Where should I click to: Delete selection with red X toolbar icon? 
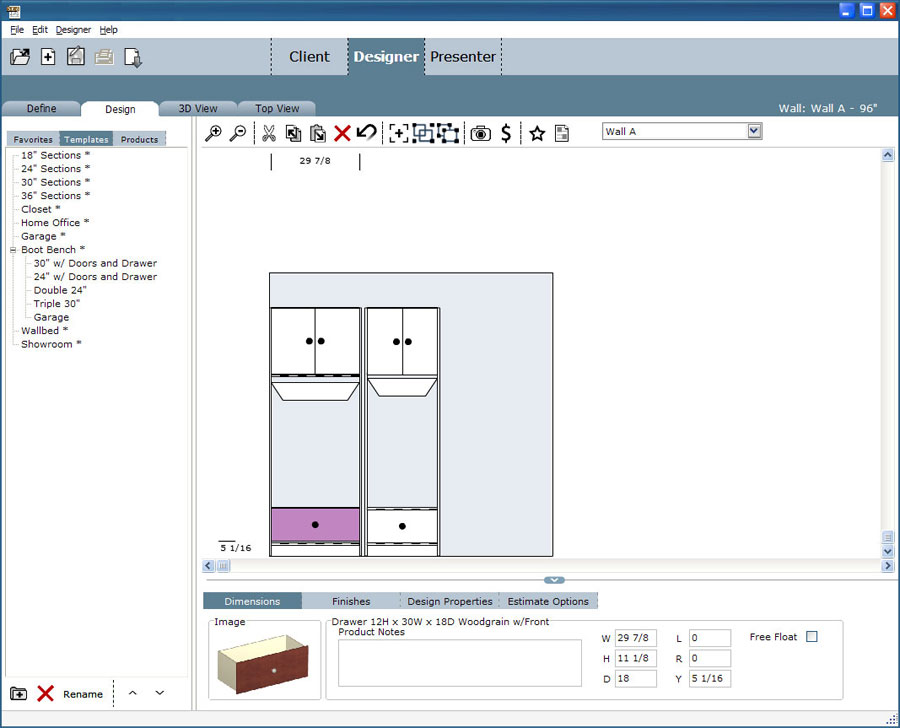click(342, 133)
